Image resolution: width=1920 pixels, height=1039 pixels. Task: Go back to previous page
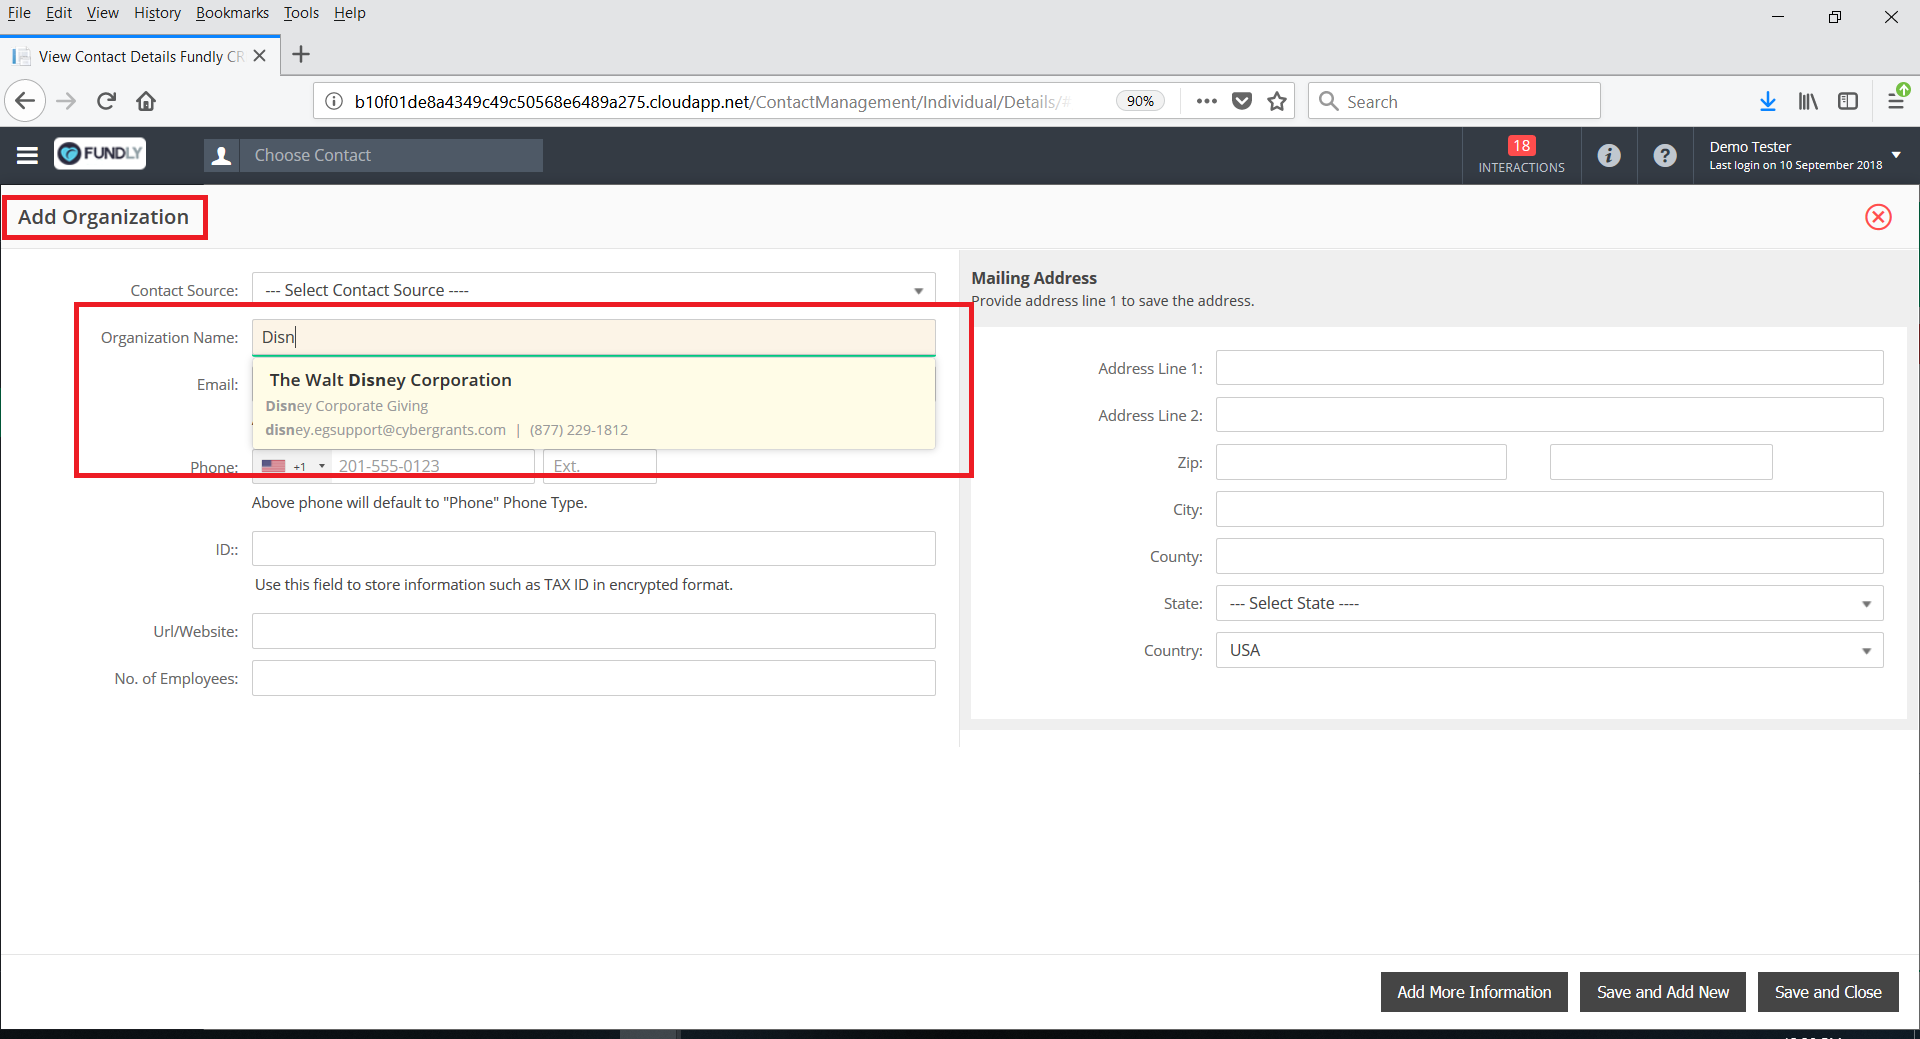click(x=25, y=101)
